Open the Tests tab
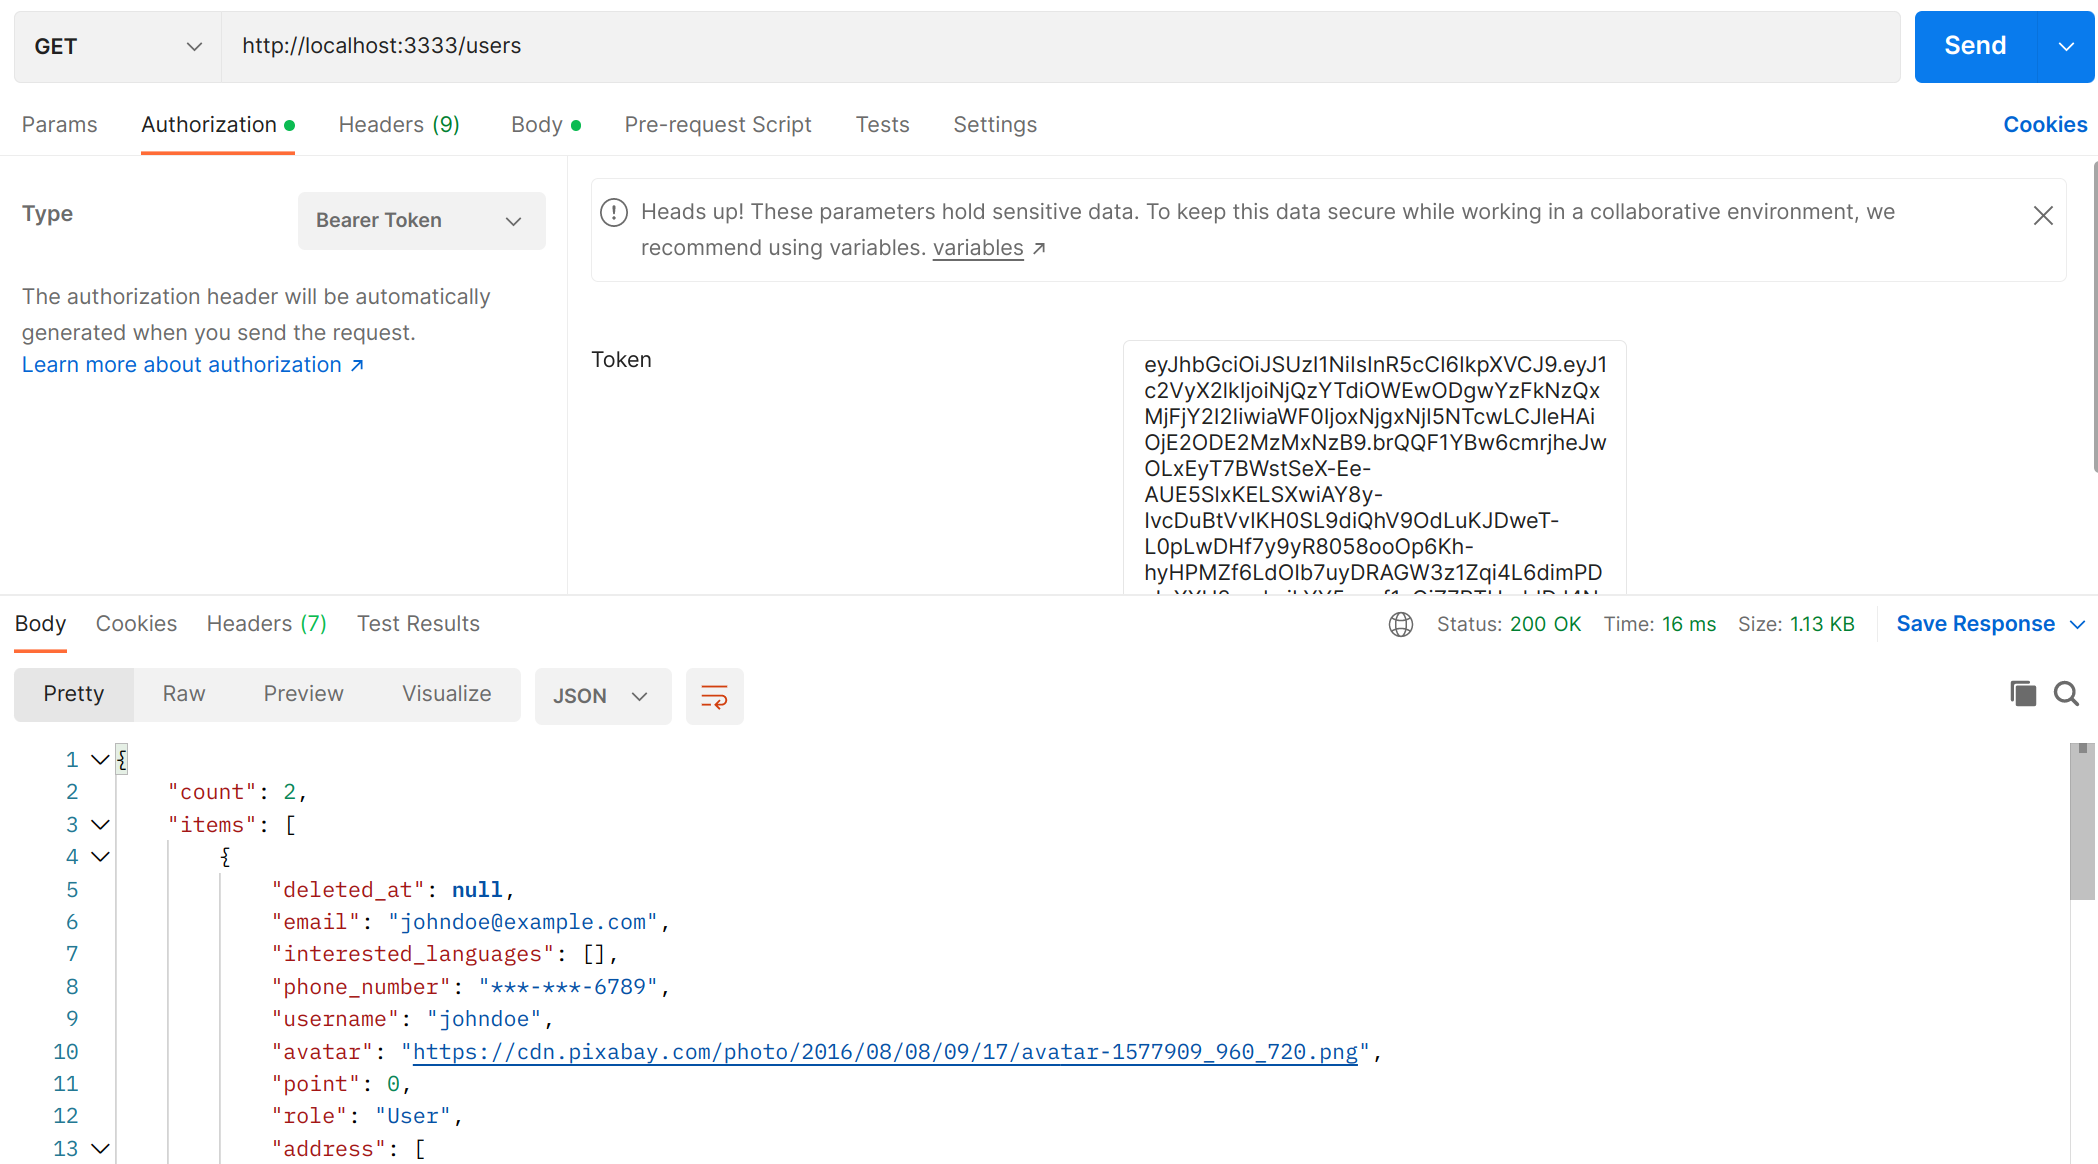The height and width of the screenshot is (1164, 2098). coord(882,124)
